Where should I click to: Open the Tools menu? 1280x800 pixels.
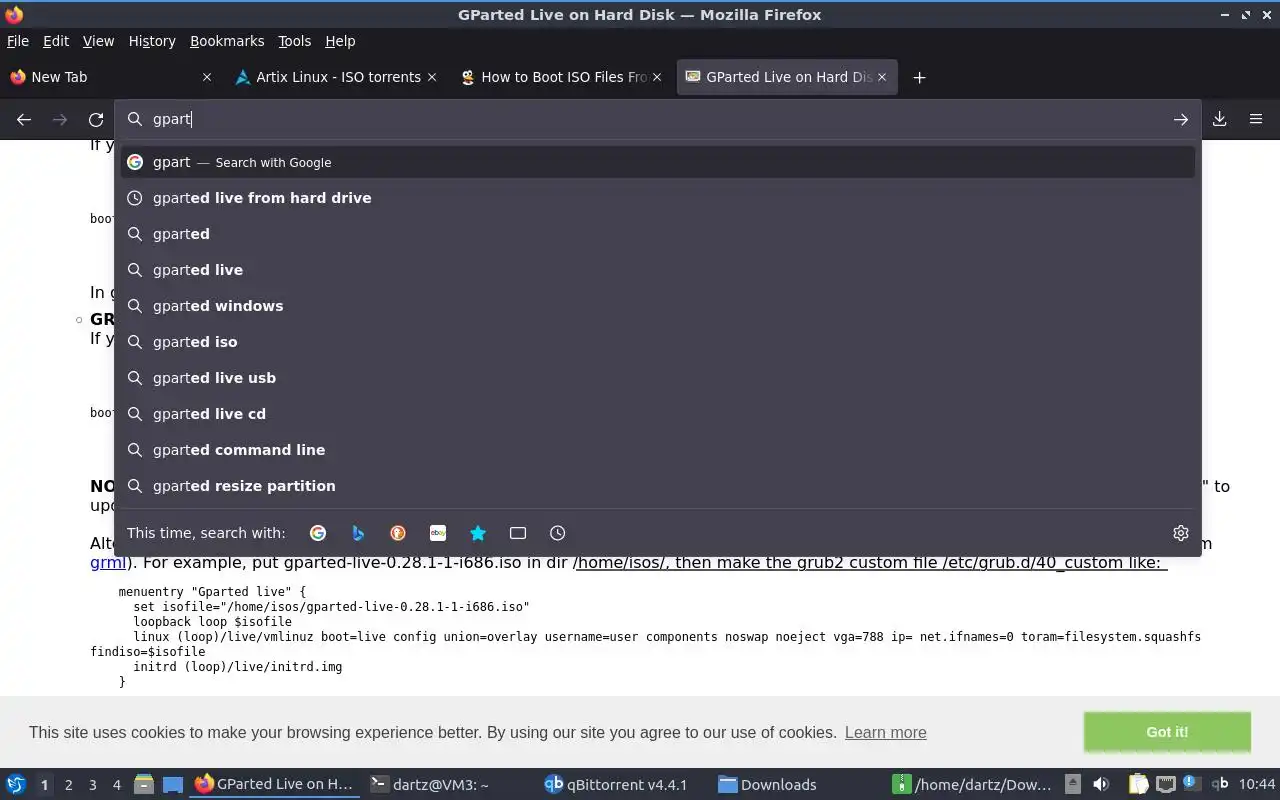(294, 41)
